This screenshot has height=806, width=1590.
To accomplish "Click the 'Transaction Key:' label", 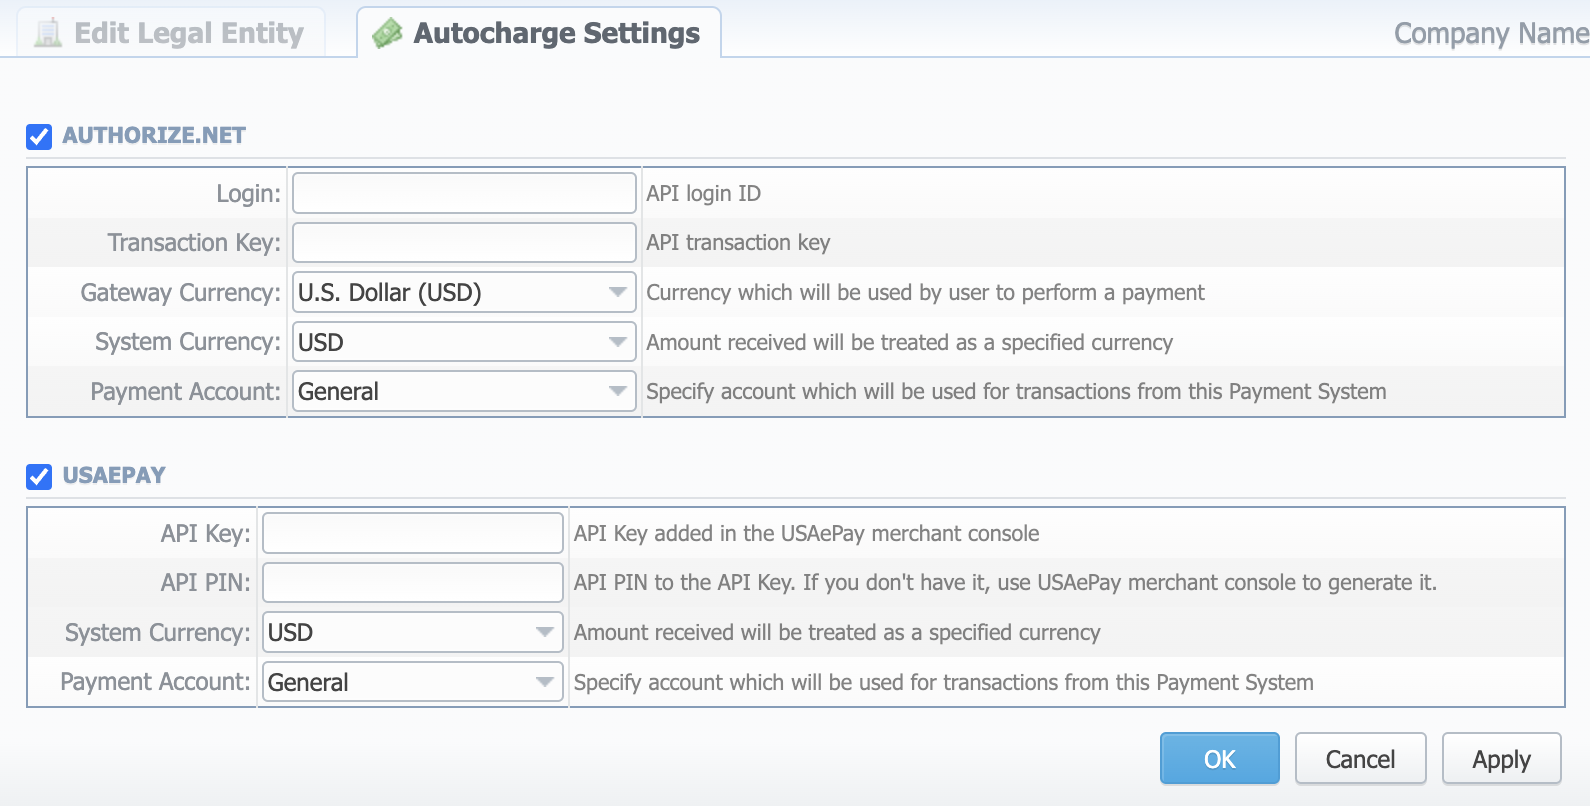I will [x=195, y=242].
